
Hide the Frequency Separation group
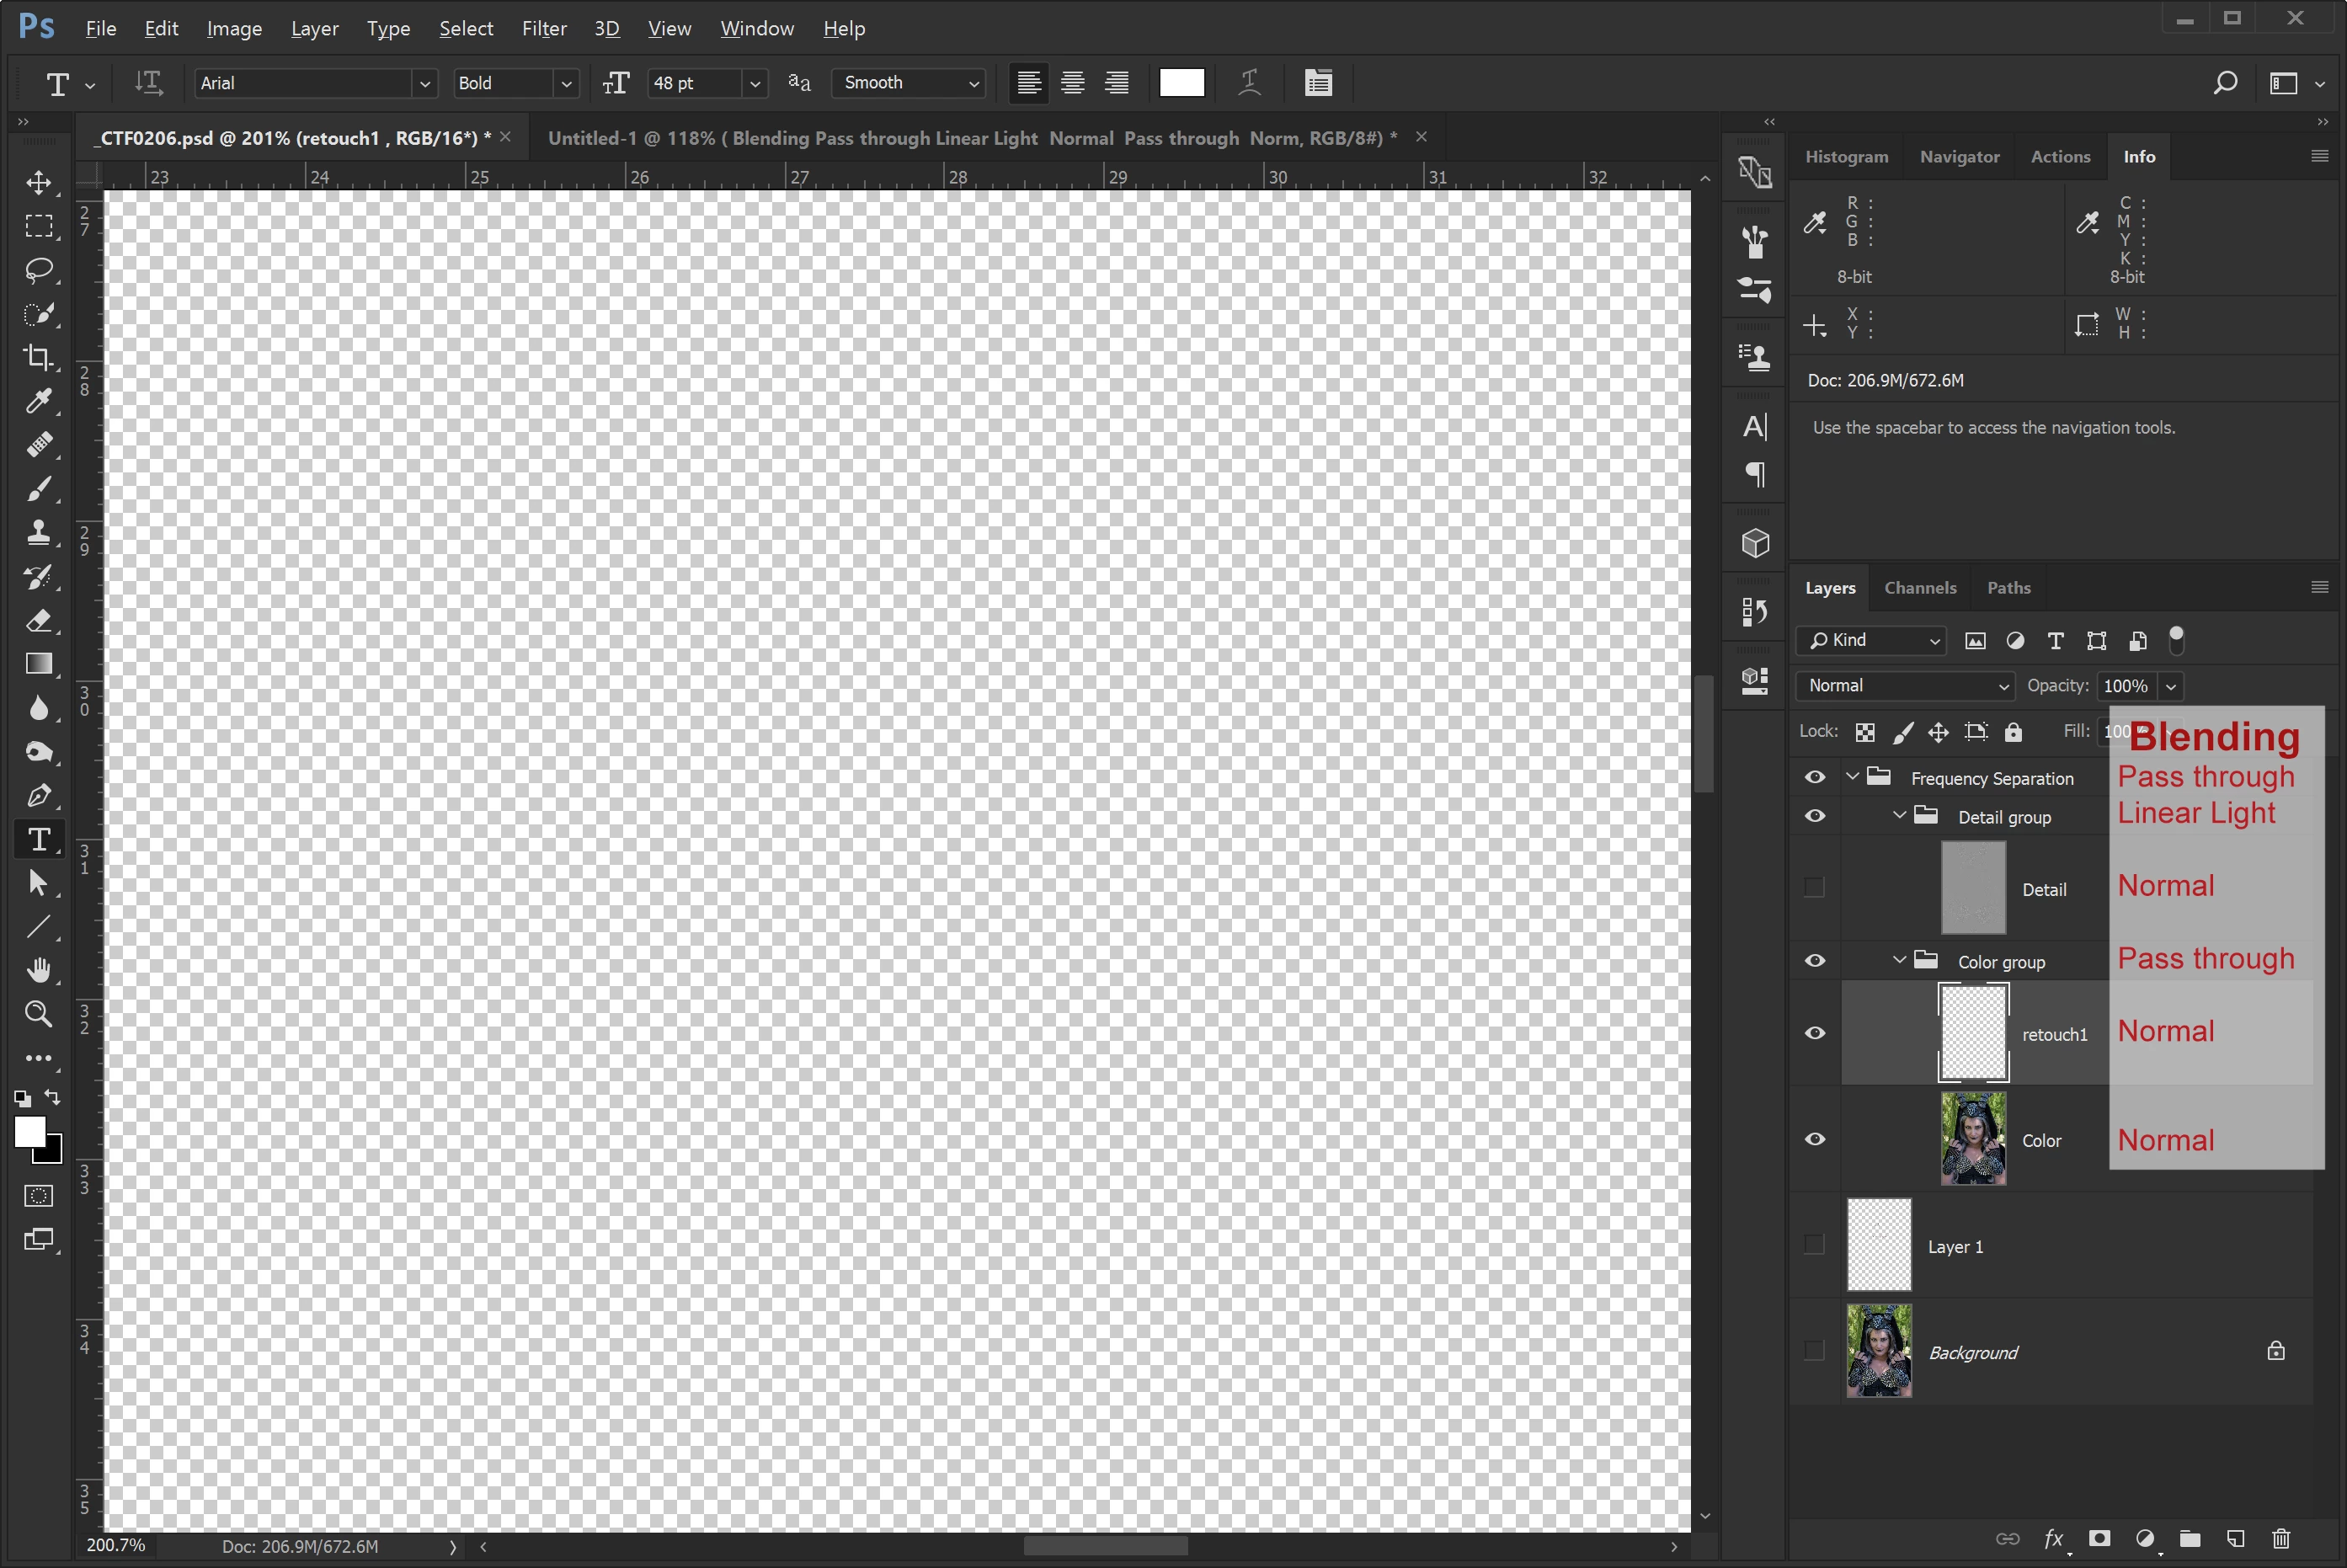1814,777
